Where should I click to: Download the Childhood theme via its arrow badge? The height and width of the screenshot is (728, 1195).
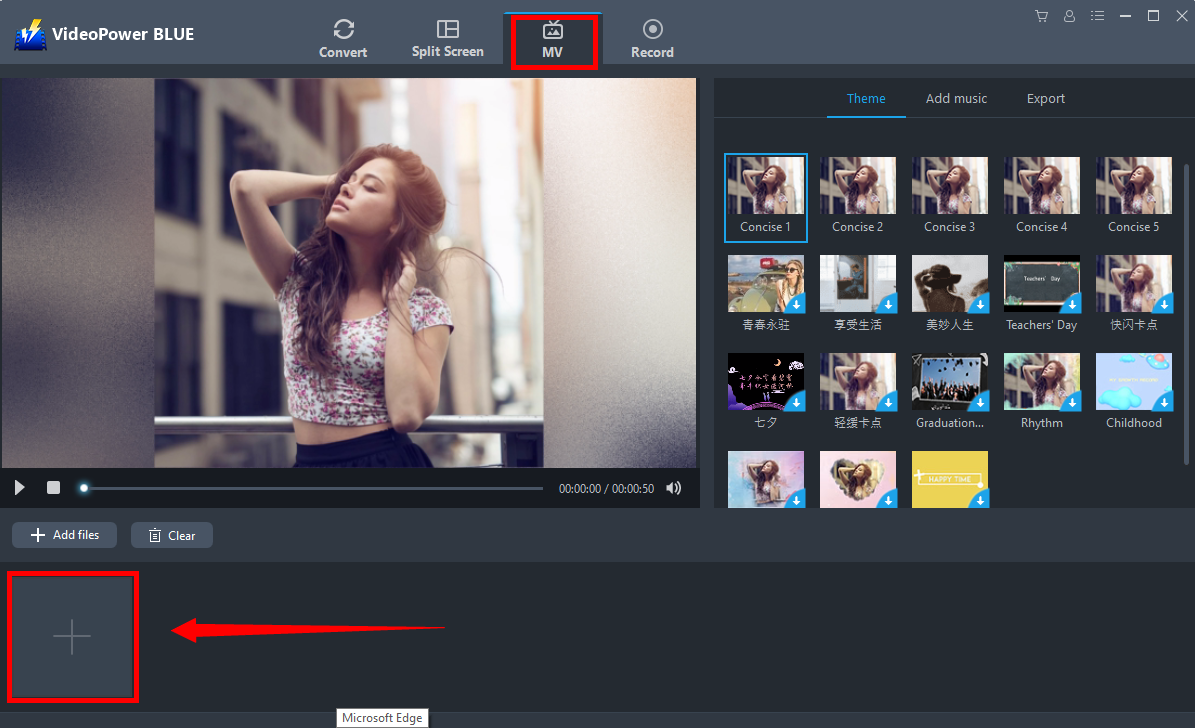click(1163, 402)
